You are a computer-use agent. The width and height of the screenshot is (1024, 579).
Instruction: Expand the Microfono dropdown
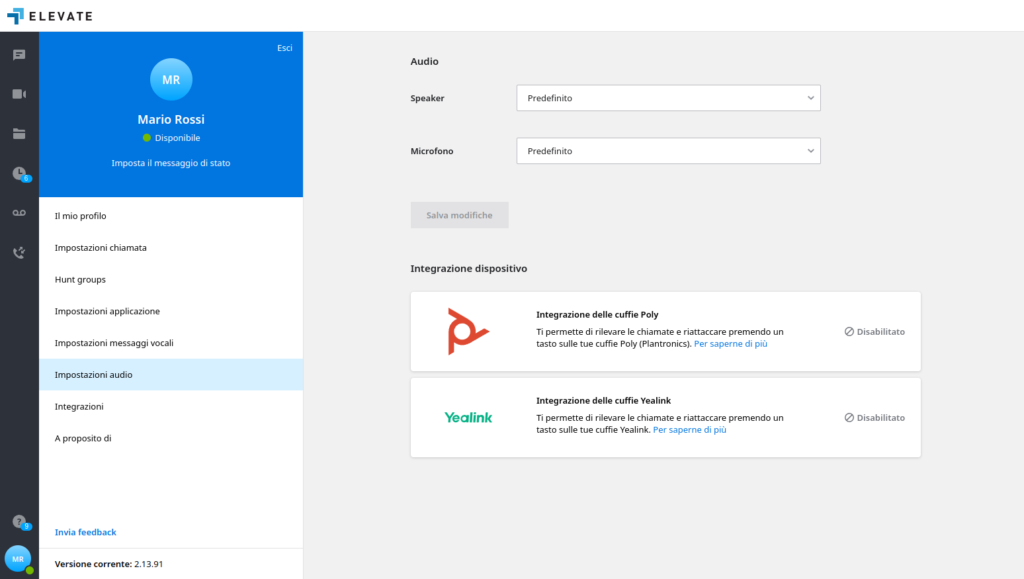click(x=668, y=151)
